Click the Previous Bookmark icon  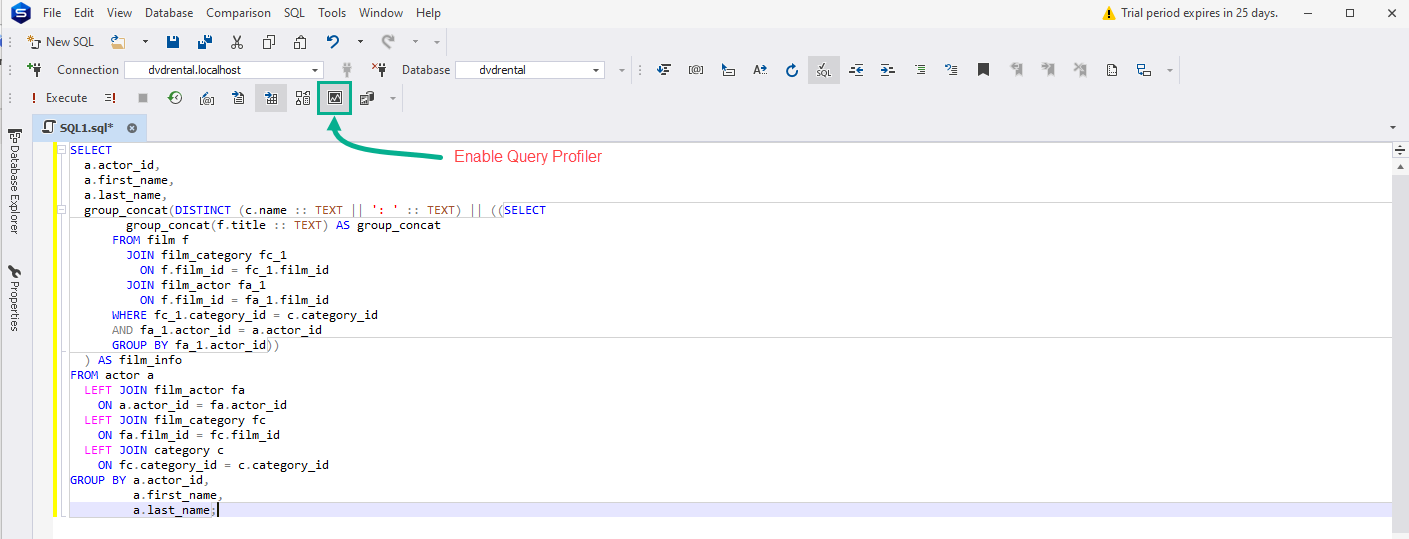[1017, 70]
